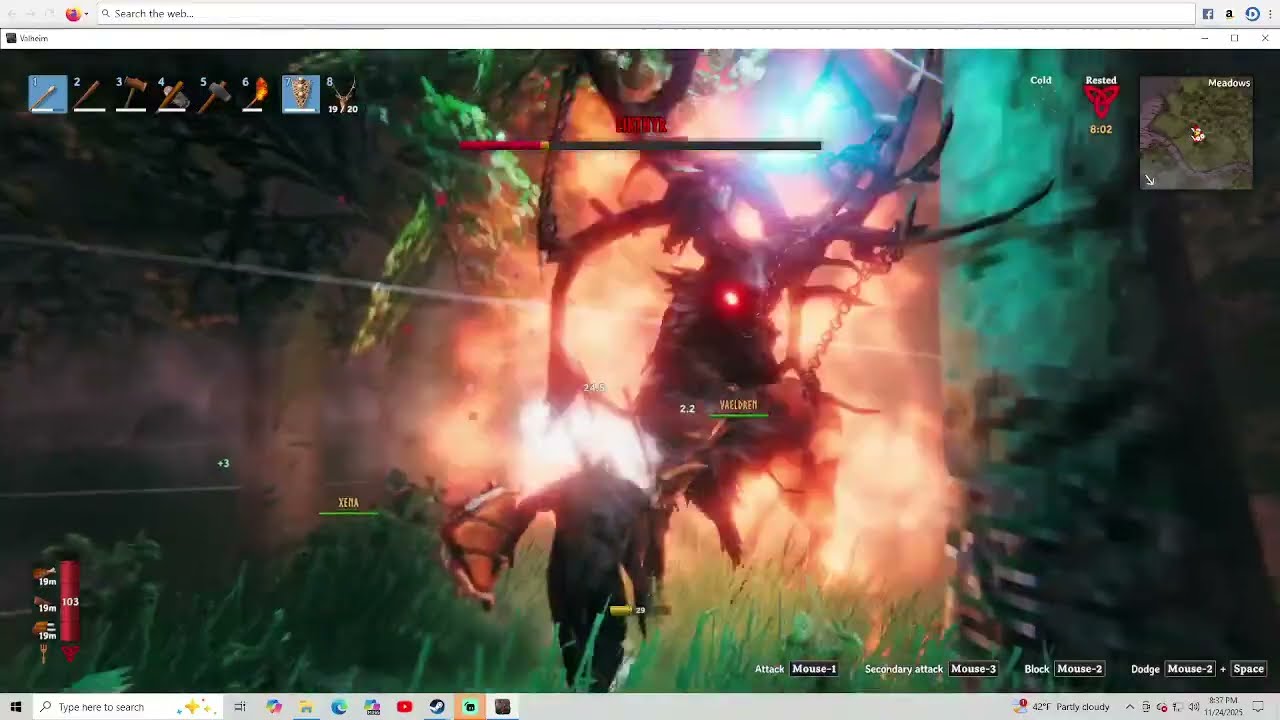Expand the hidden system tray icons
Screen dimensions: 1280x720
[1130, 707]
